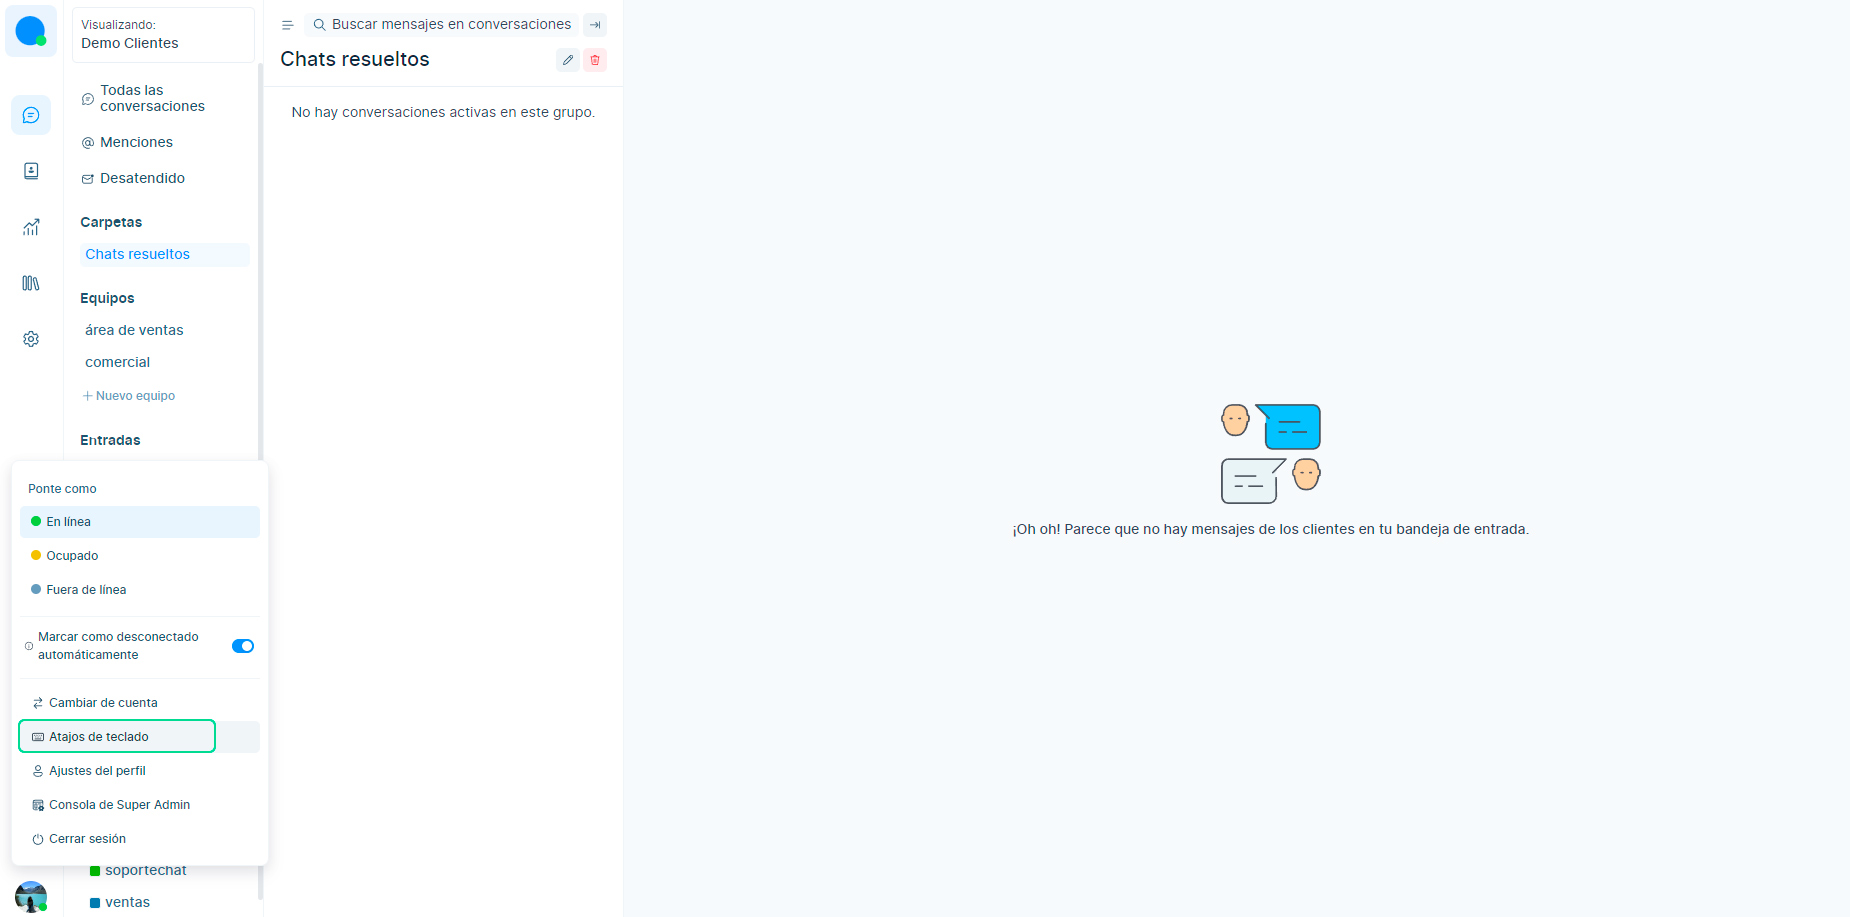
Task: Open the Reports chart icon
Action: (x=31, y=227)
